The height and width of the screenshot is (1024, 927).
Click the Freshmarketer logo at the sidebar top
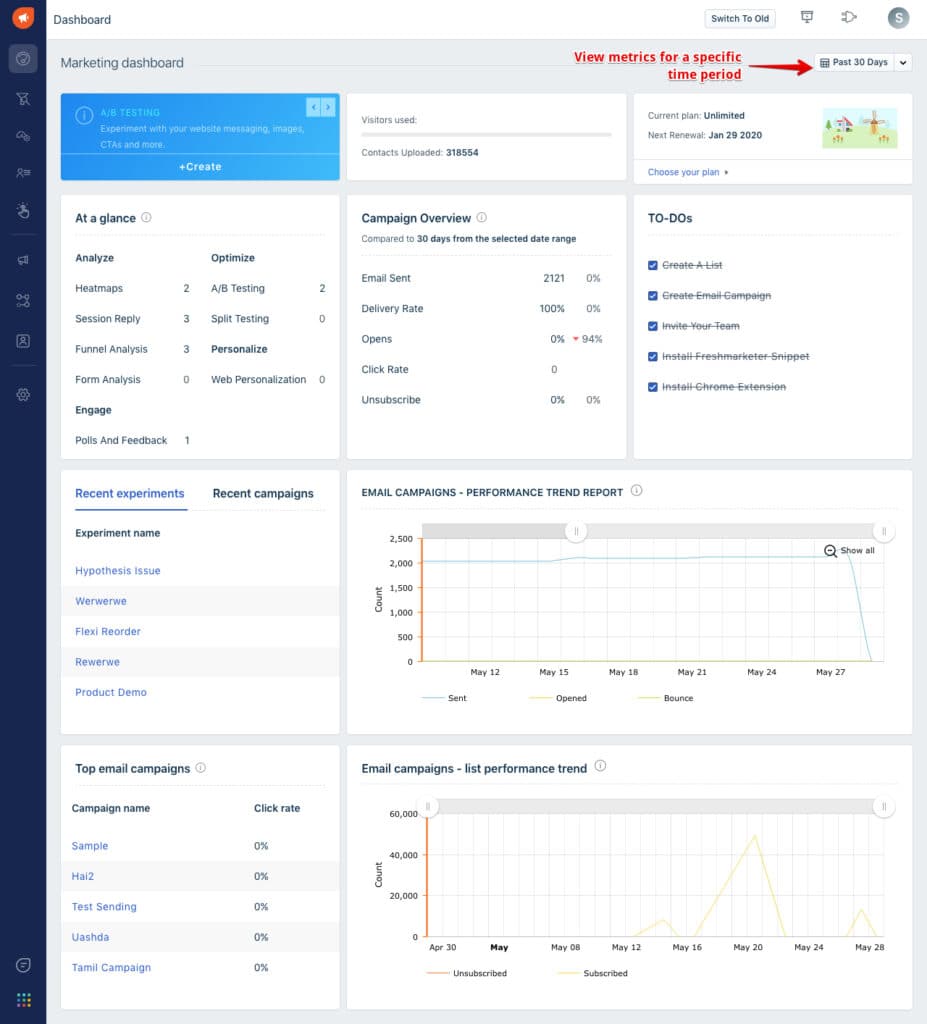tap(22, 17)
